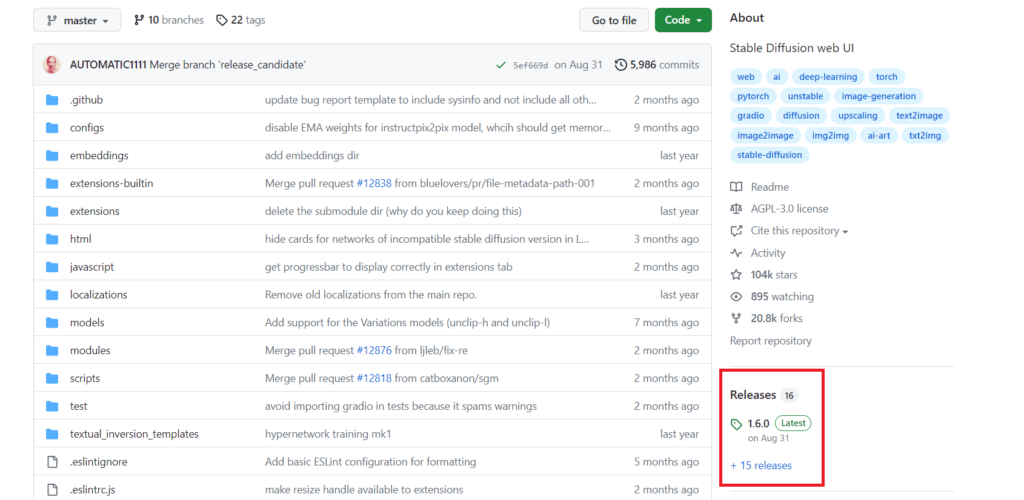Open pull request #12838 link
The width and height of the screenshot is (1024, 500).
pyautogui.click(x=374, y=183)
